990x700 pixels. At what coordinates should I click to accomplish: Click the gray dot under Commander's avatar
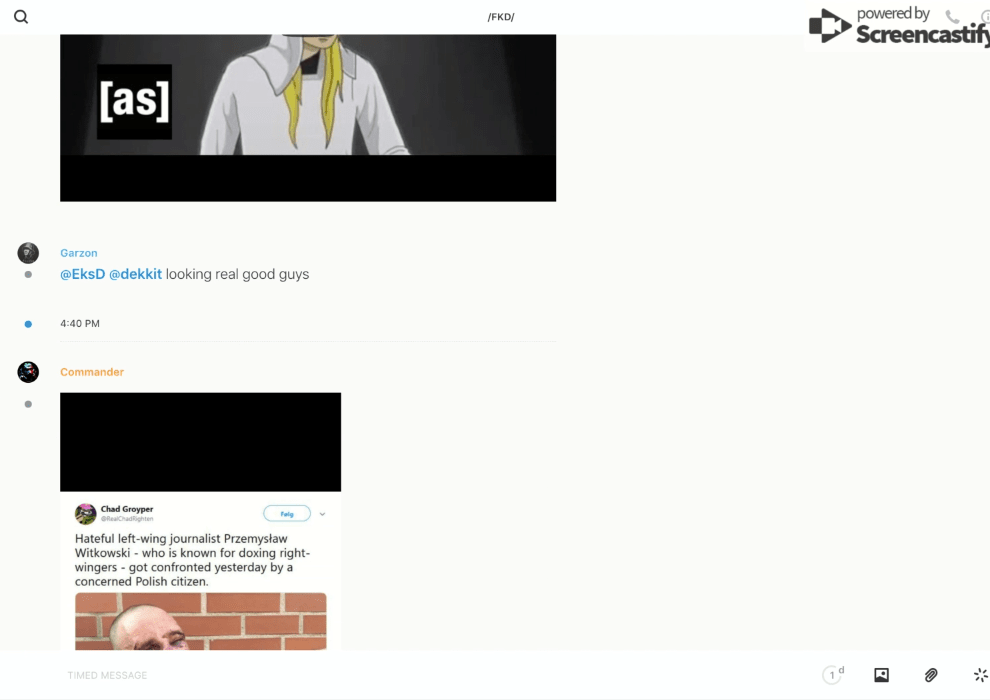pos(28,404)
